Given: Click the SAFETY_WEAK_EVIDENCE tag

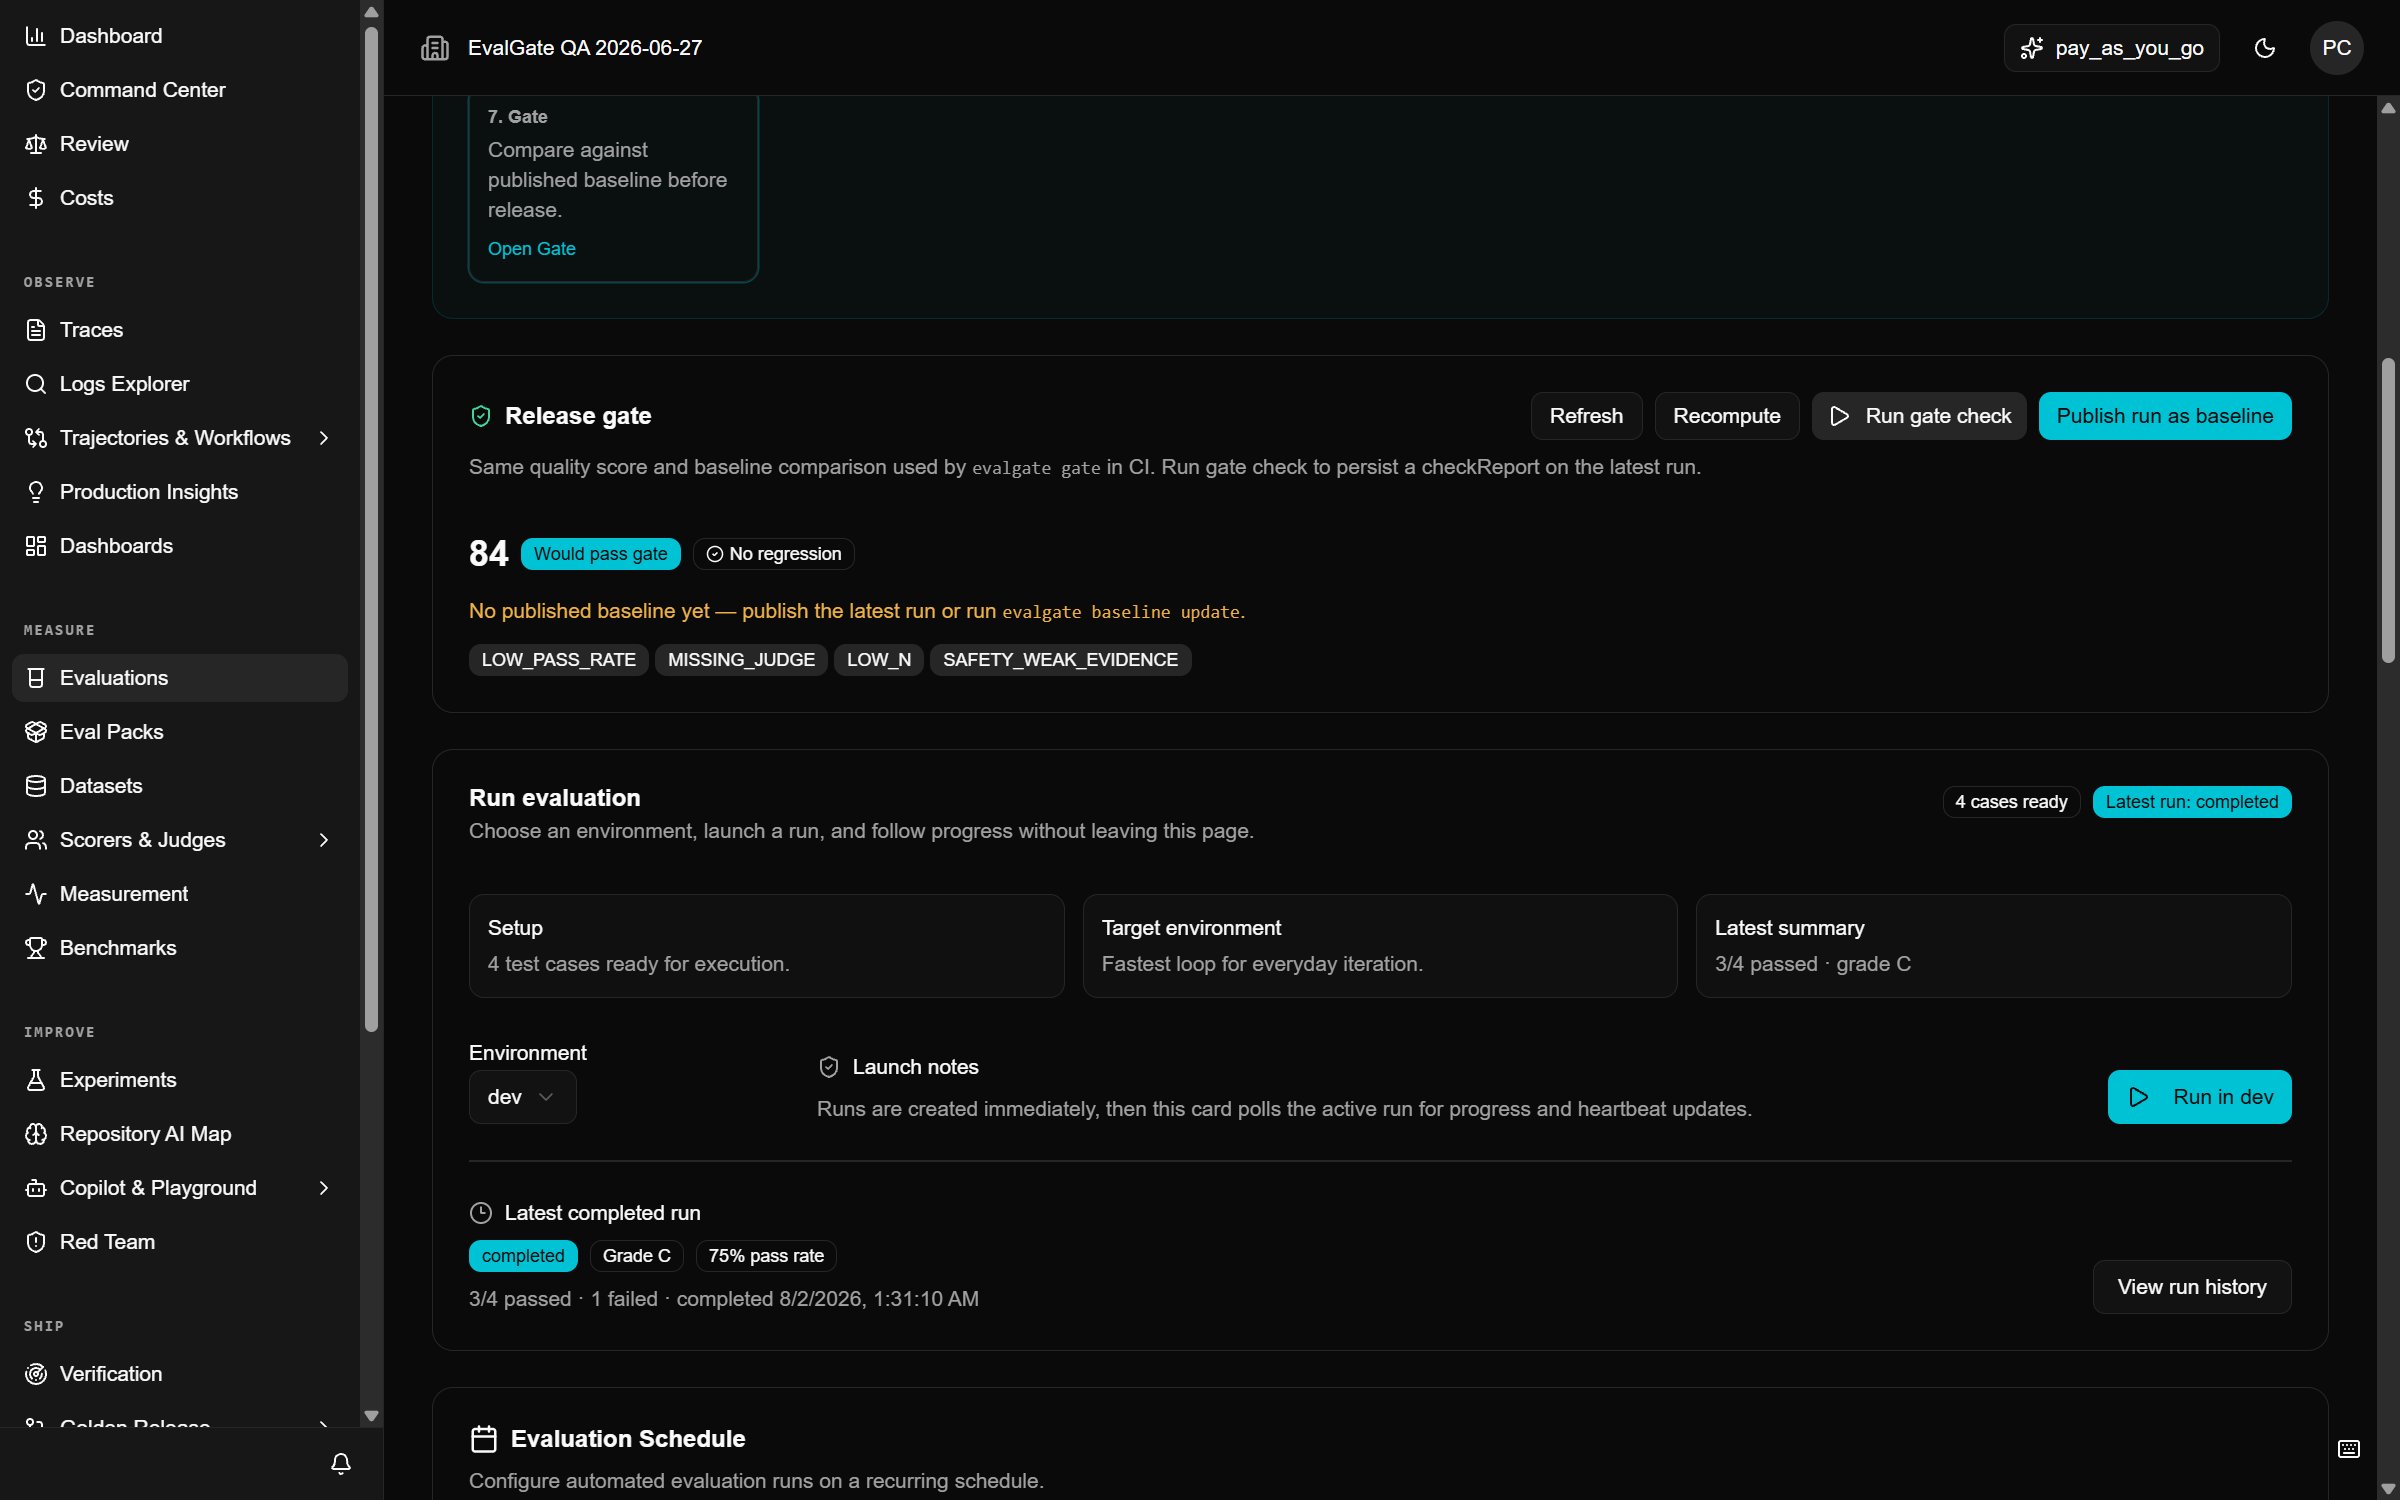Looking at the screenshot, I should [1060, 660].
